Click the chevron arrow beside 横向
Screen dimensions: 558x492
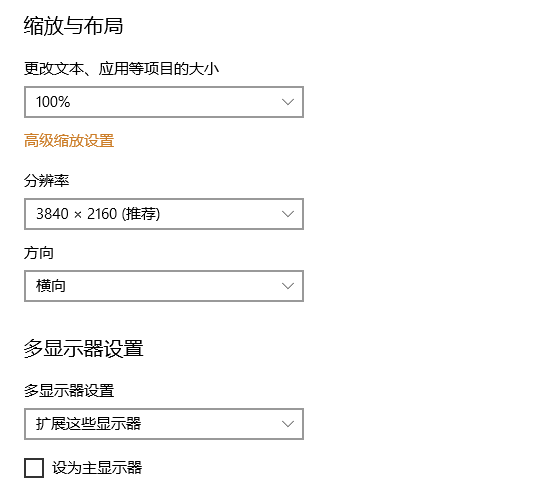(288, 286)
